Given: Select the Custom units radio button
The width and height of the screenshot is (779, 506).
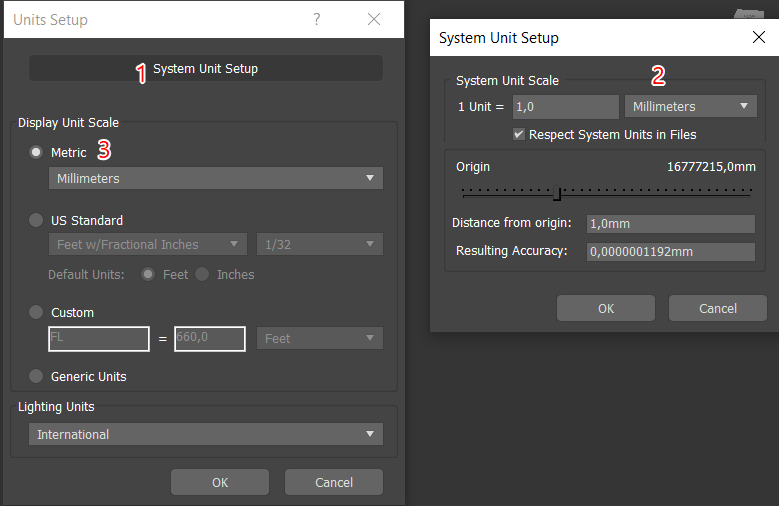Looking at the screenshot, I should coord(37,312).
